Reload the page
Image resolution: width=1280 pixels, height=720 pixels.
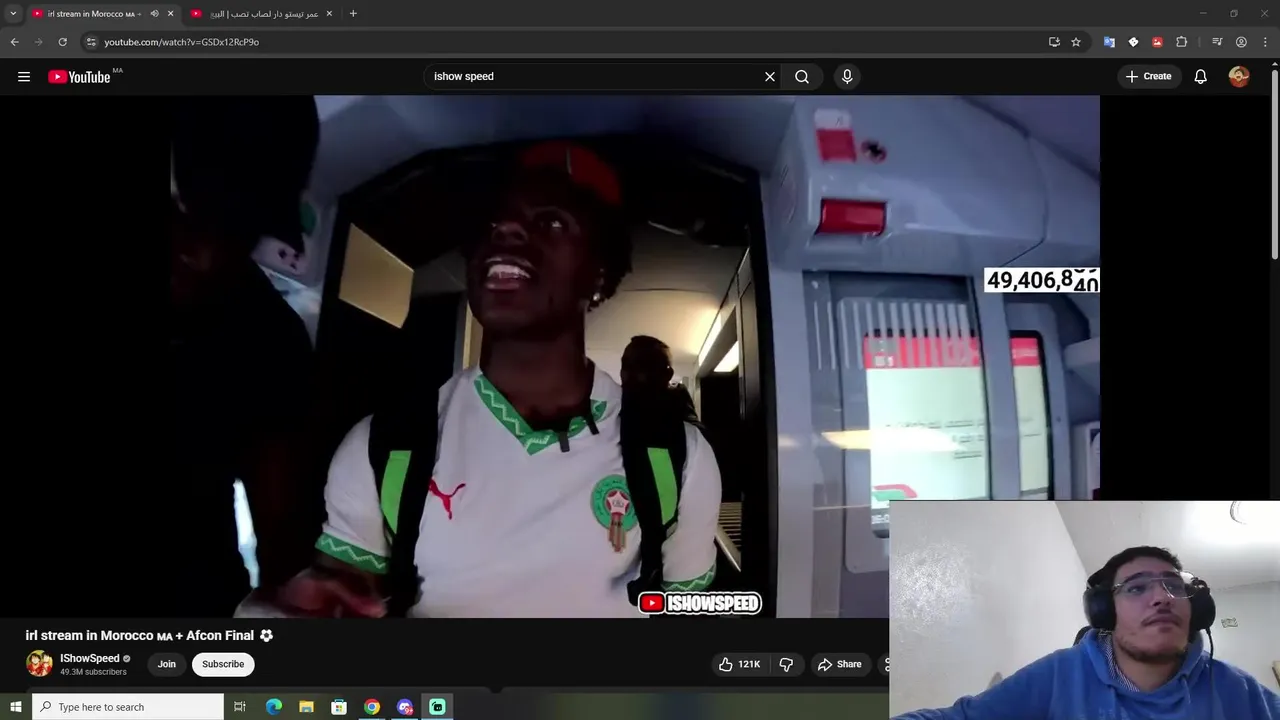point(62,42)
